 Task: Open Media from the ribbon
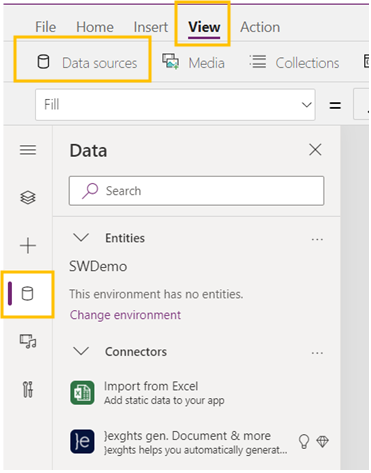click(193, 63)
